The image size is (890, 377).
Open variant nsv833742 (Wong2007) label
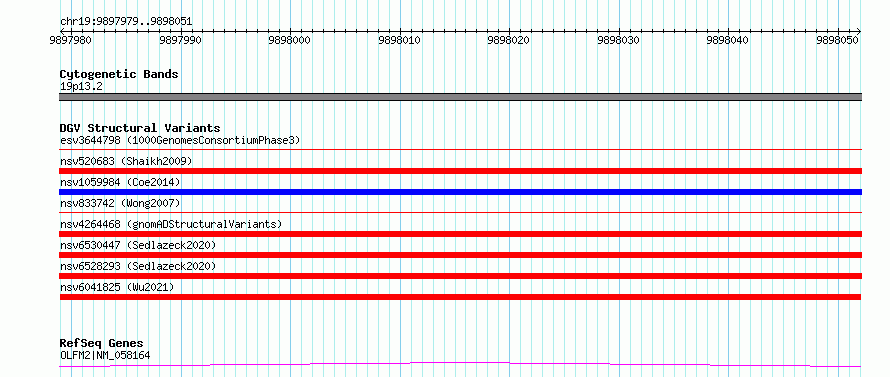point(120,203)
